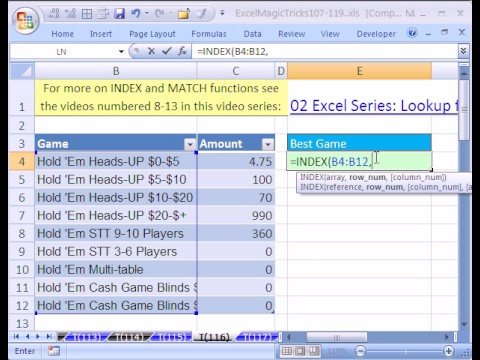Go to first sheet tab arrow
This screenshot has width=480, height=360.
coord(16,337)
